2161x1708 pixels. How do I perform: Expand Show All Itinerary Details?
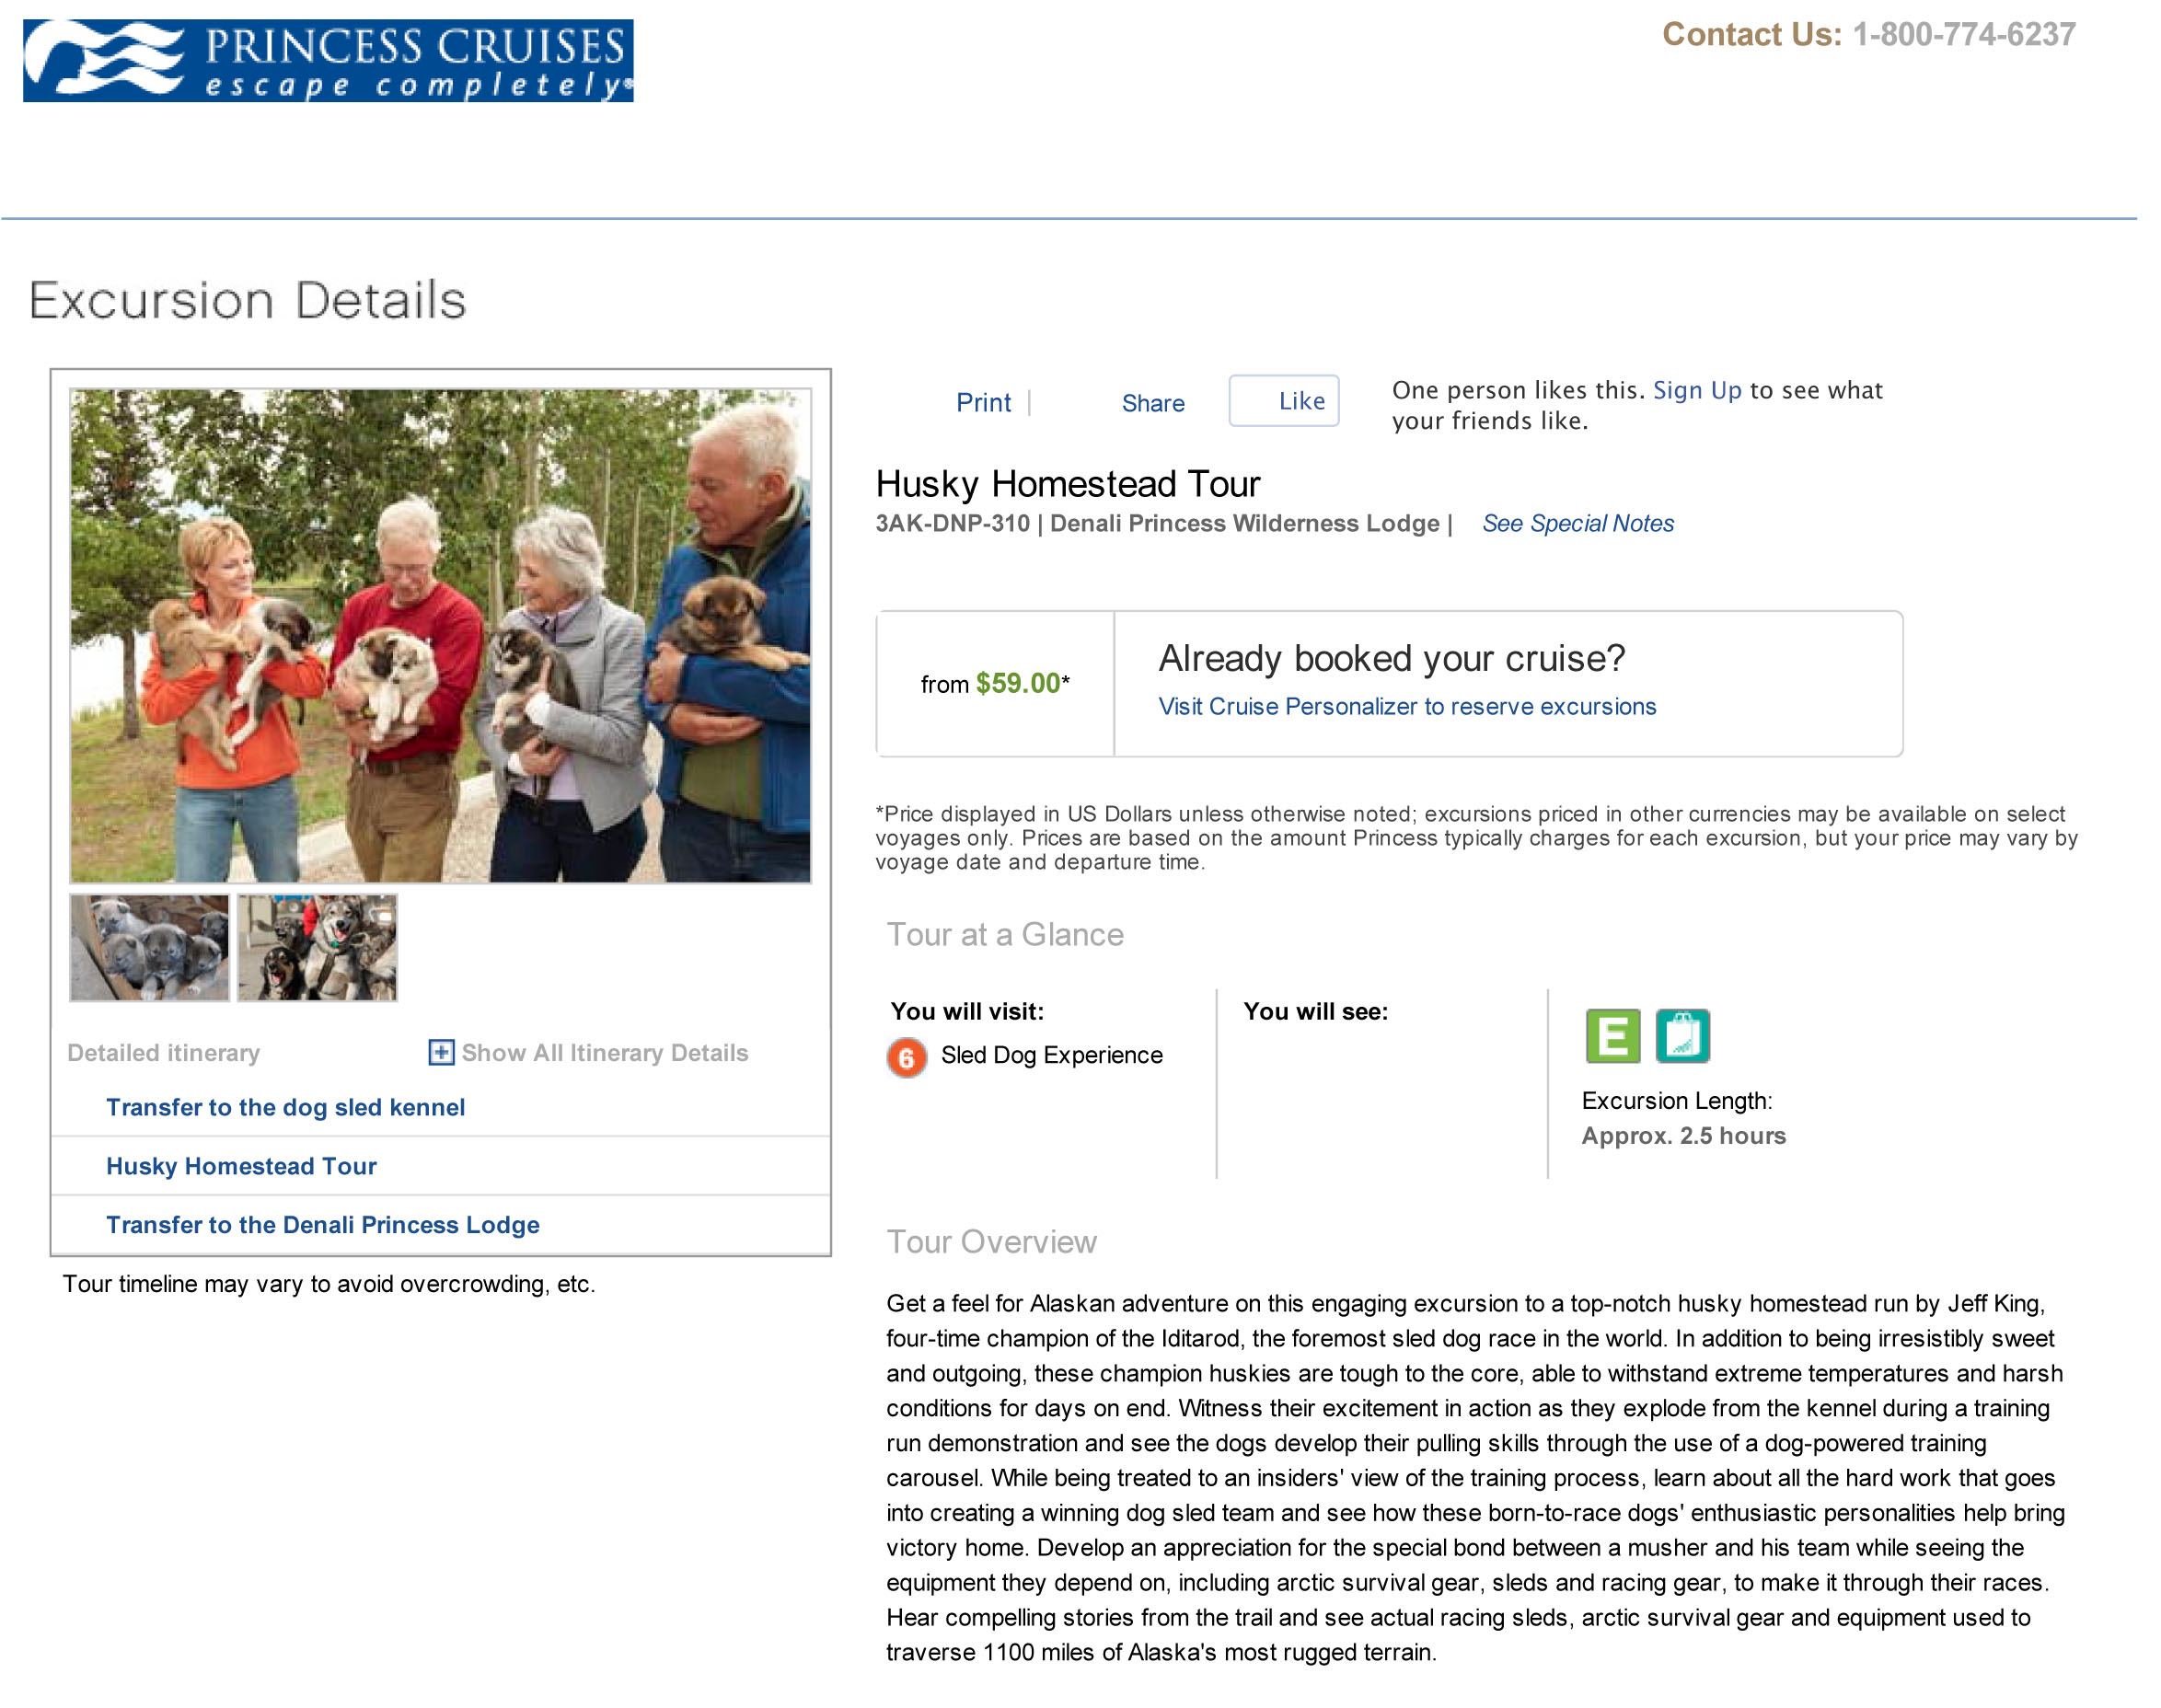pyautogui.click(x=604, y=1053)
